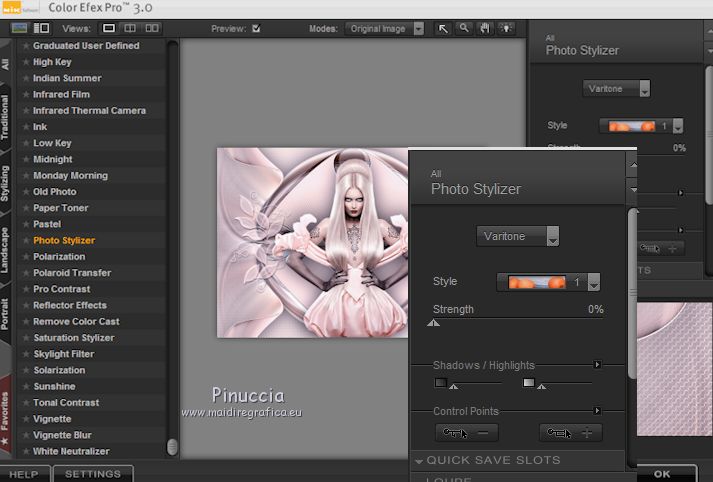Open the Modes Original Image dropdown
This screenshot has width=713, height=482.
419,29
